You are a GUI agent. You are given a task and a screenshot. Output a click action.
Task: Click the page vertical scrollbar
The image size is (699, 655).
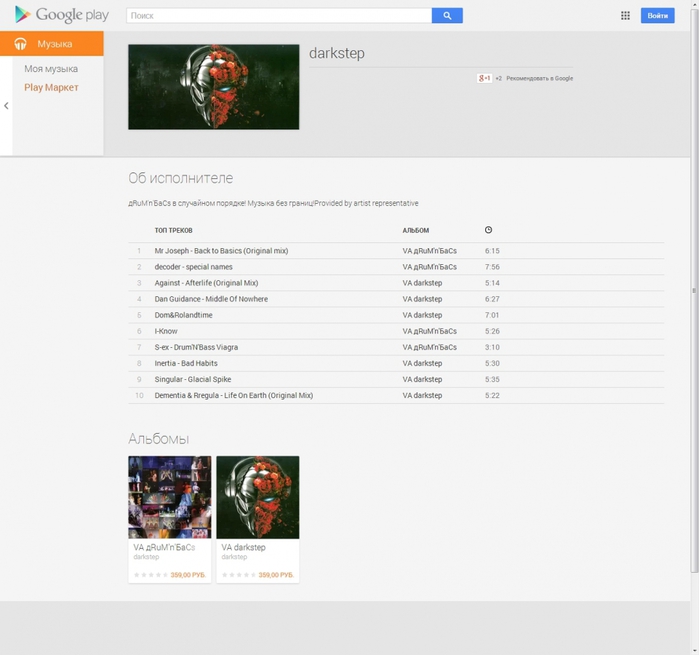[694, 290]
